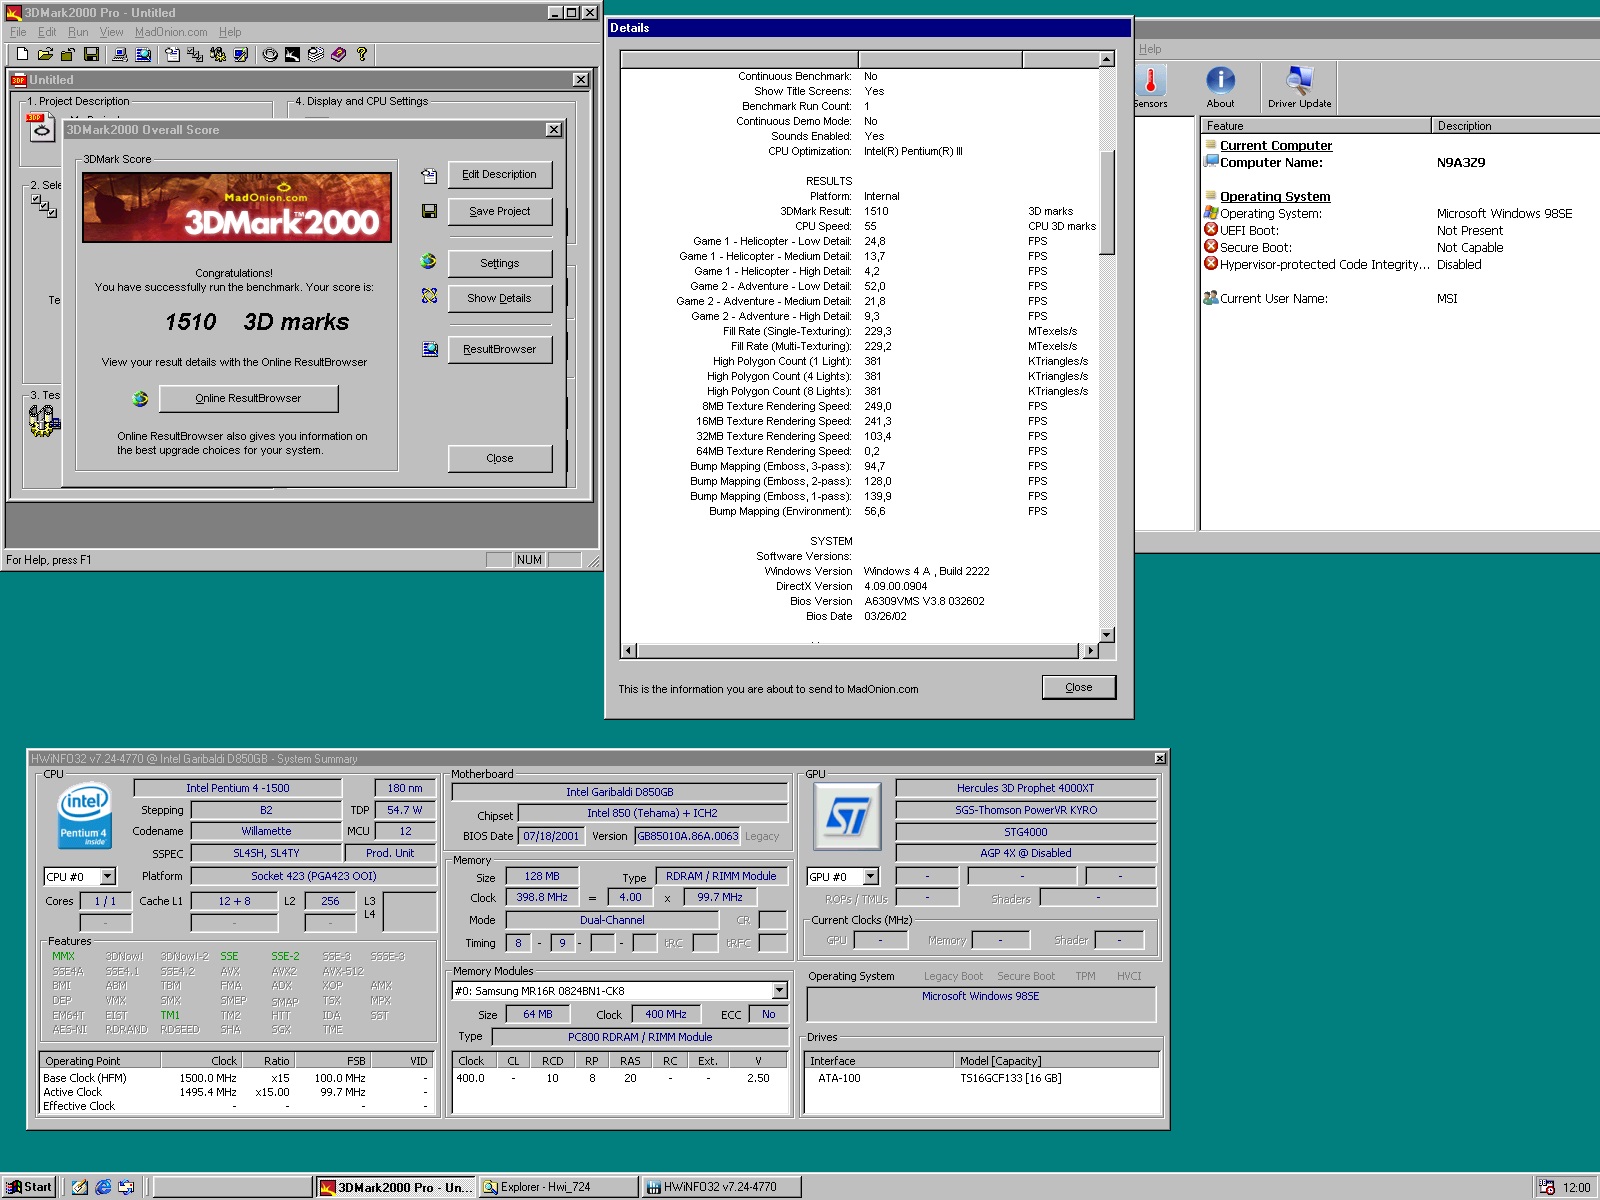Click the Settings button
This screenshot has height=1200, width=1600.
pos(500,263)
